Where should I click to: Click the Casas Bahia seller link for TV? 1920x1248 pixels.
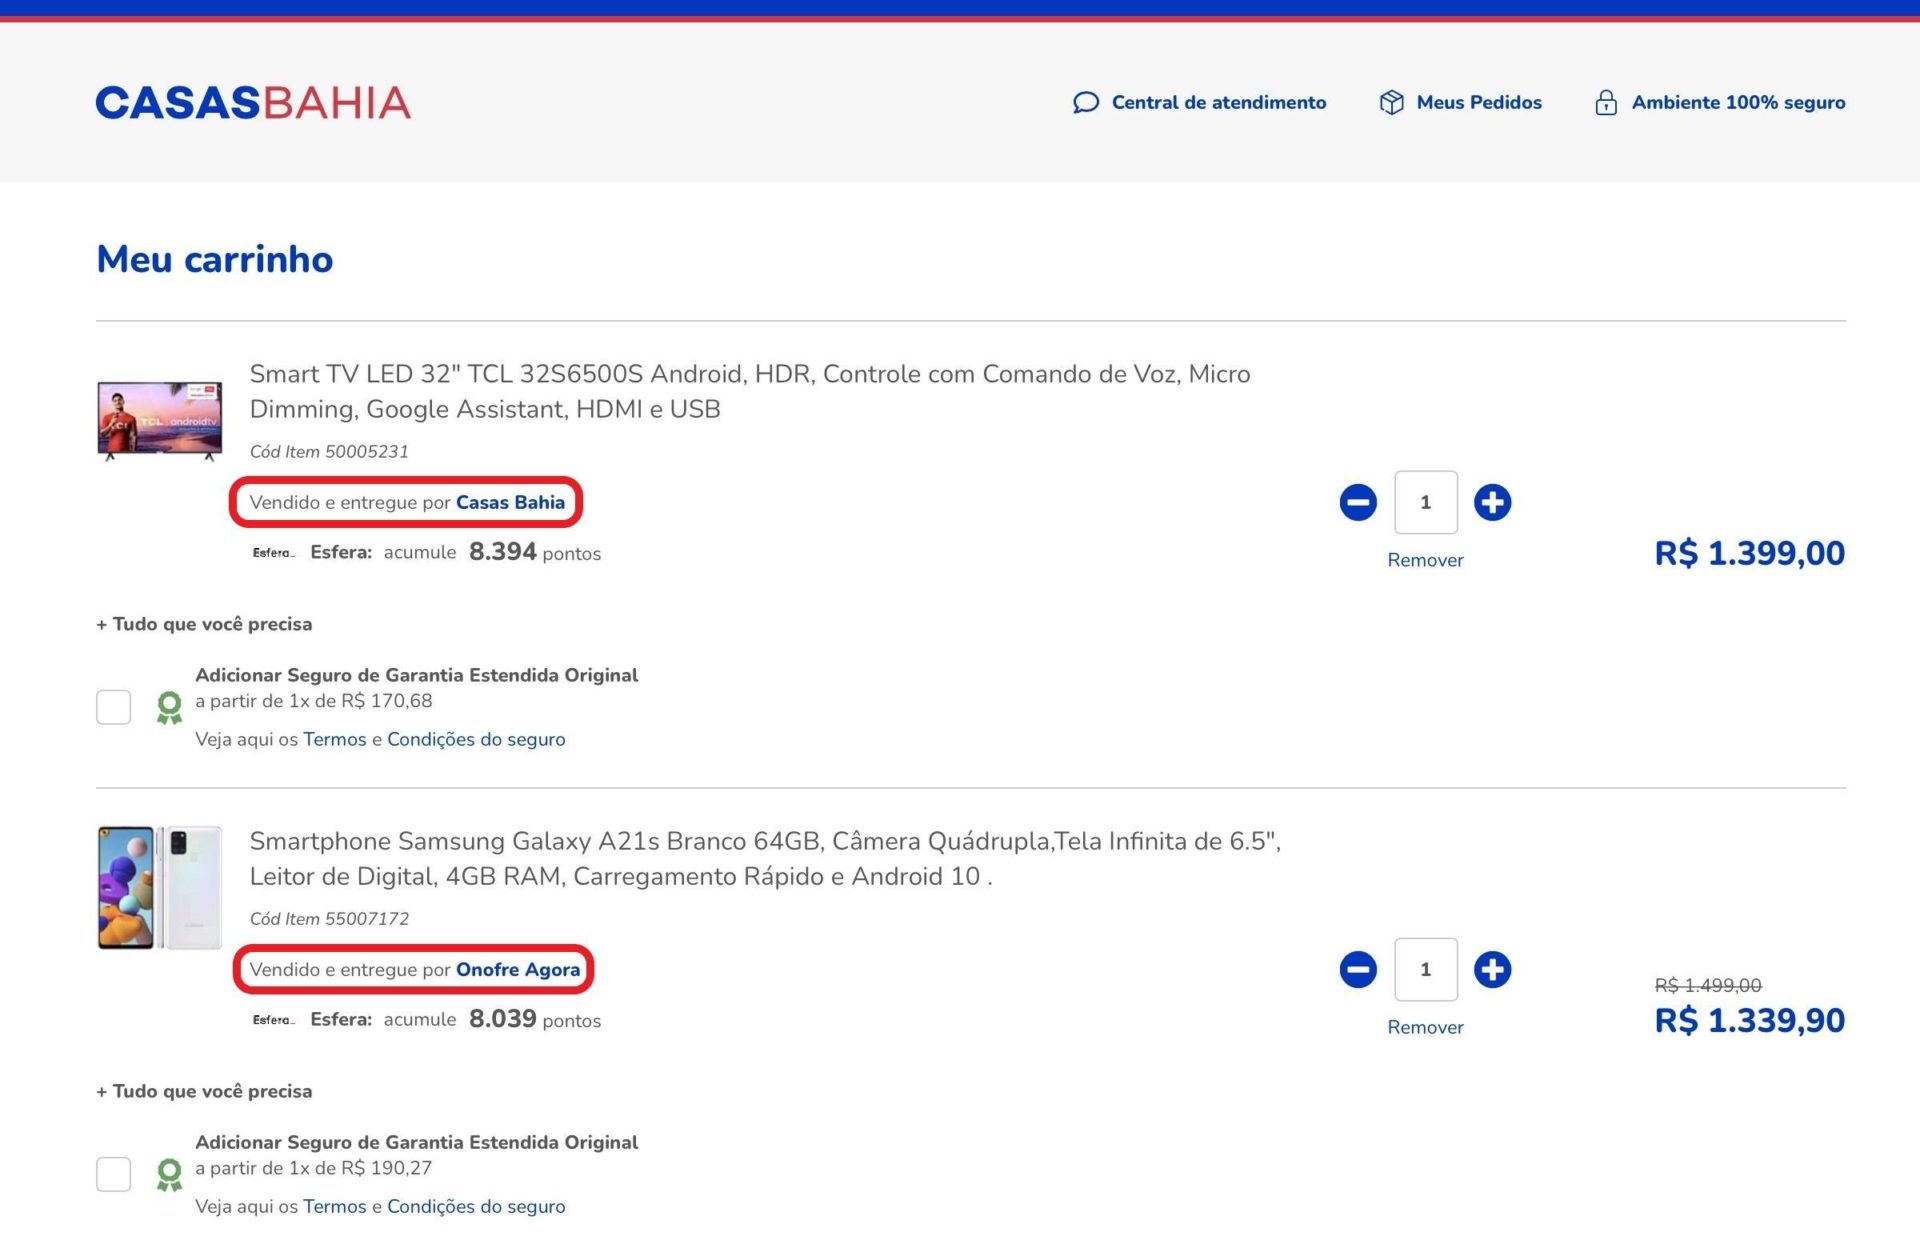pyautogui.click(x=510, y=502)
